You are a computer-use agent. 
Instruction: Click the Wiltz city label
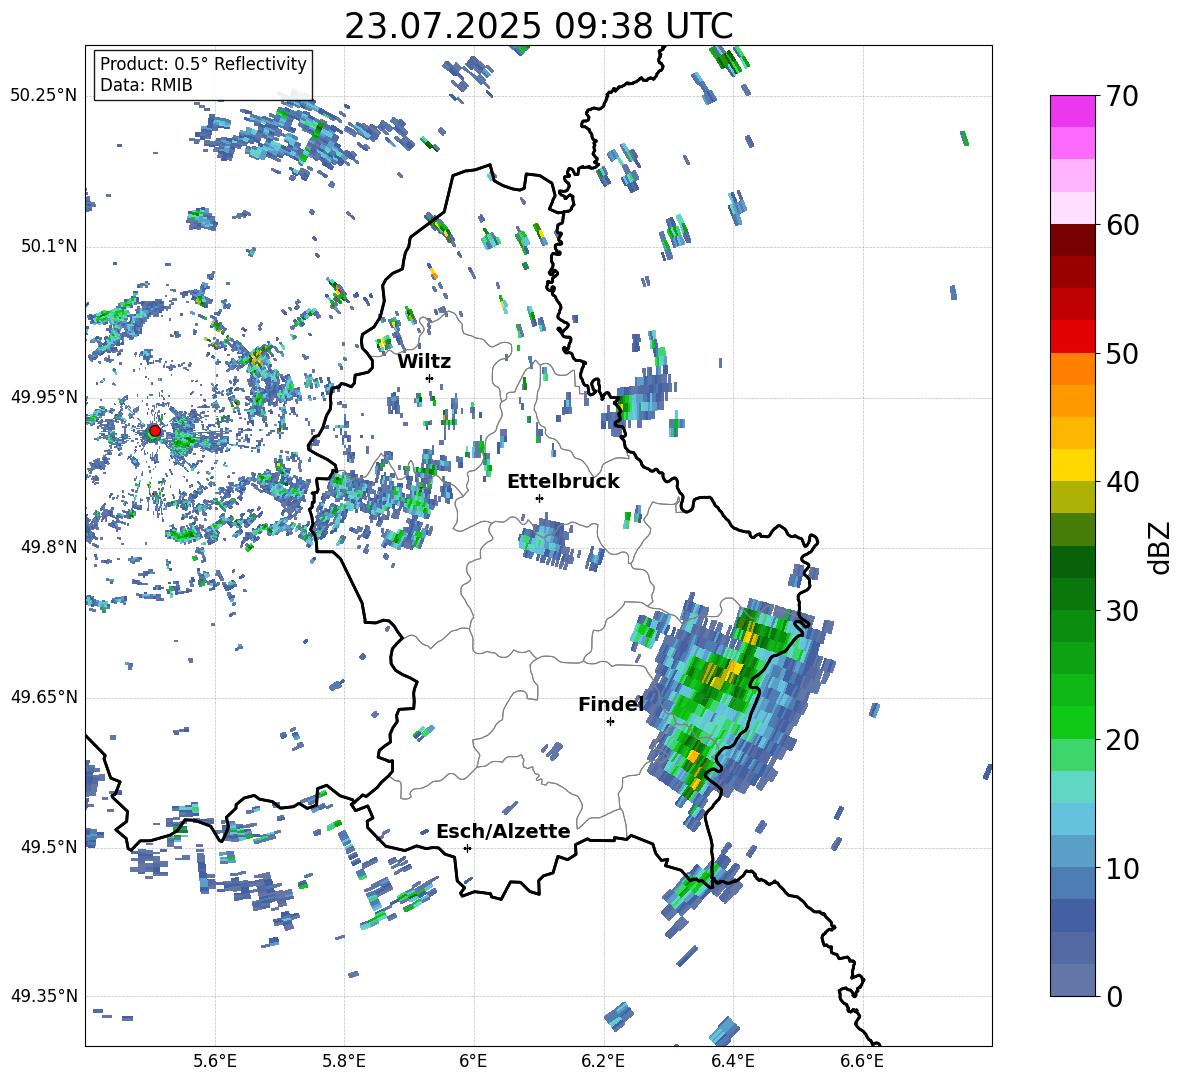coord(424,362)
